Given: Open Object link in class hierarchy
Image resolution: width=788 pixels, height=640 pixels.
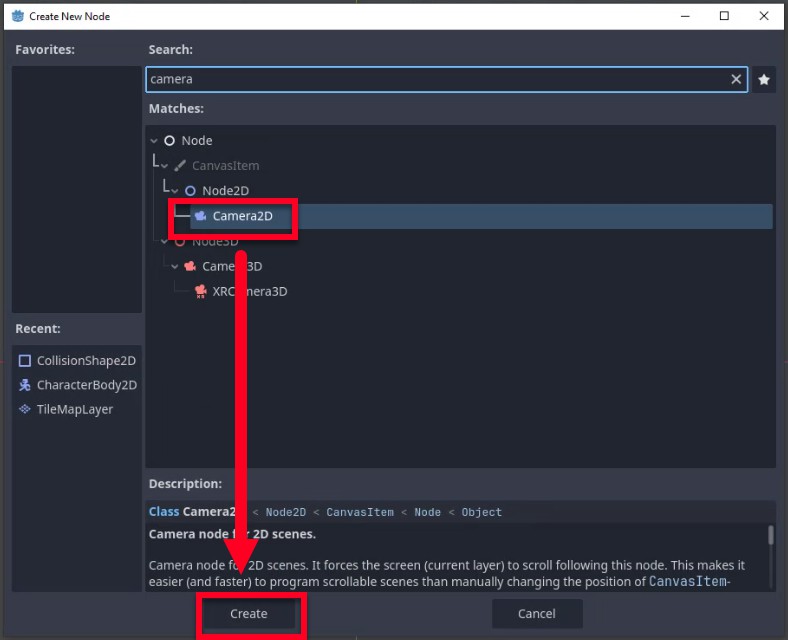Looking at the screenshot, I should click(481, 512).
